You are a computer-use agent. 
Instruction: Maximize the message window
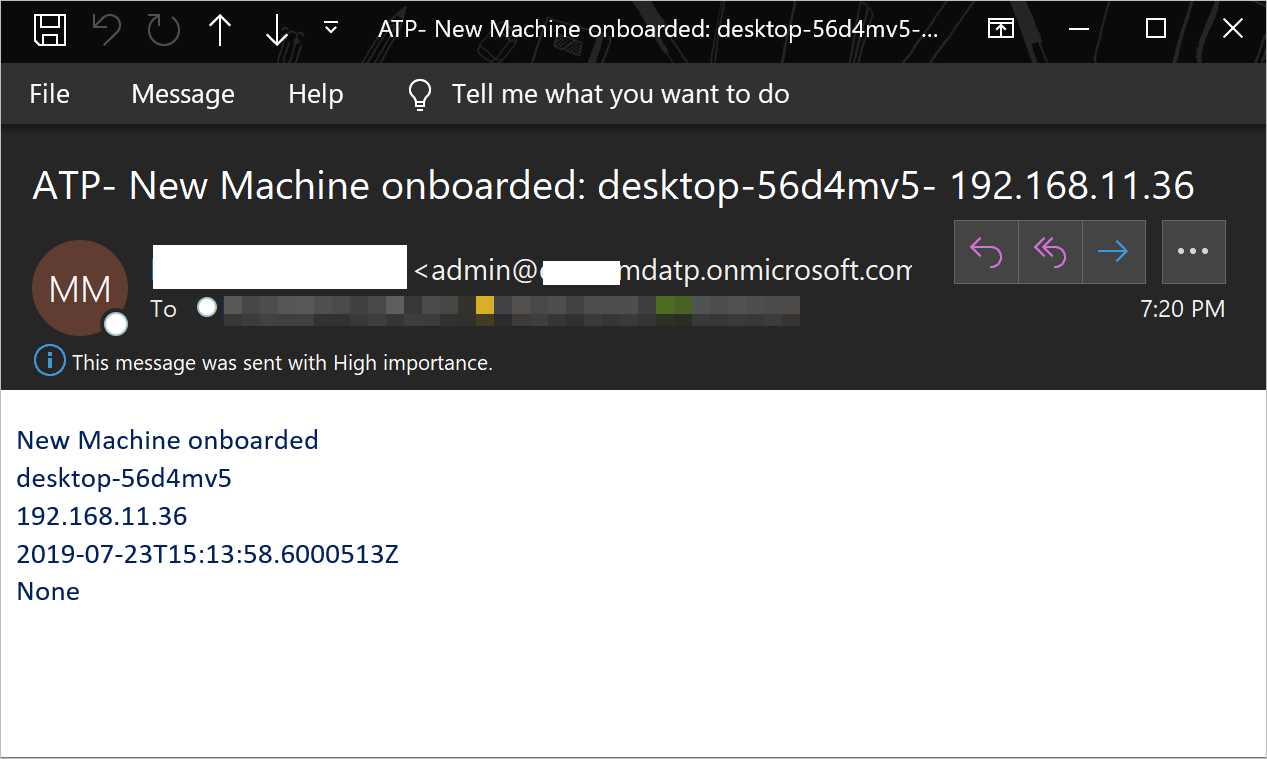(x=1156, y=29)
